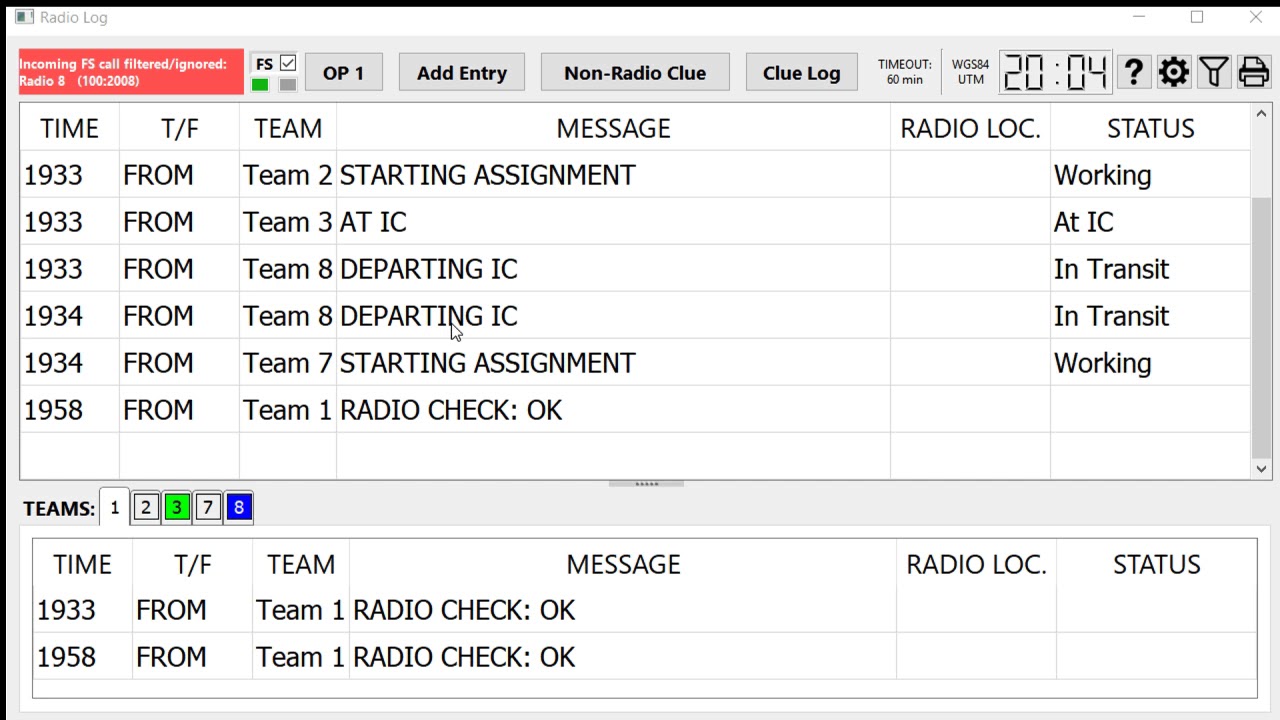Select the blue team tab 8
This screenshot has height=720, width=1280.
239,508
